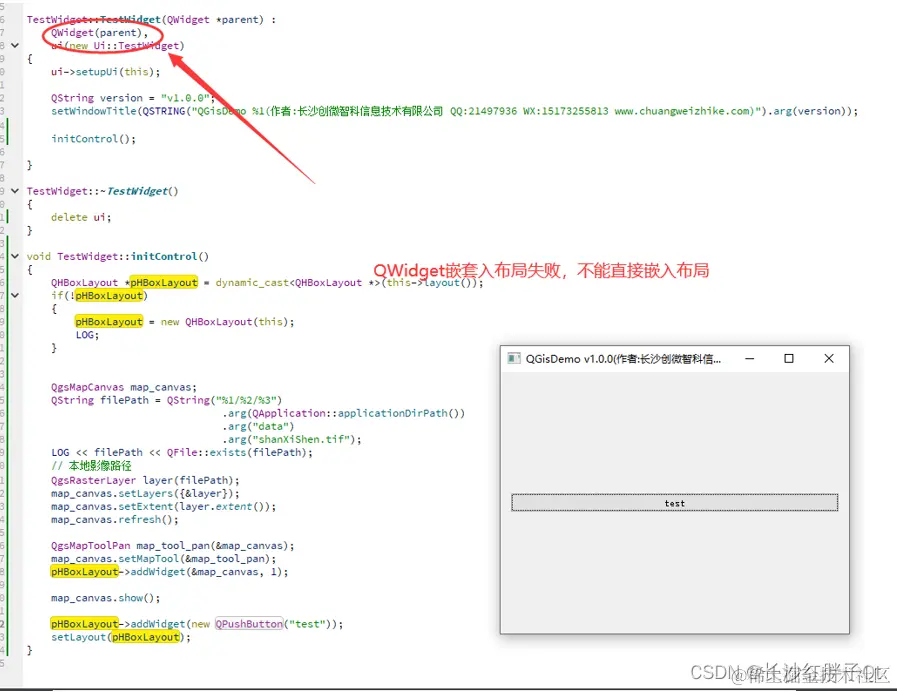Click the QString version line

click(x=132, y=98)
